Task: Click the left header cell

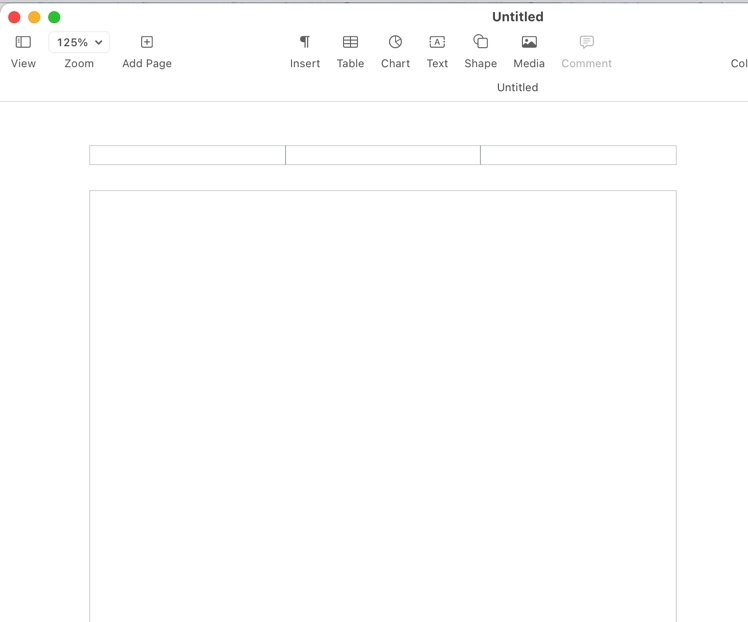Action: pyautogui.click(x=187, y=155)
